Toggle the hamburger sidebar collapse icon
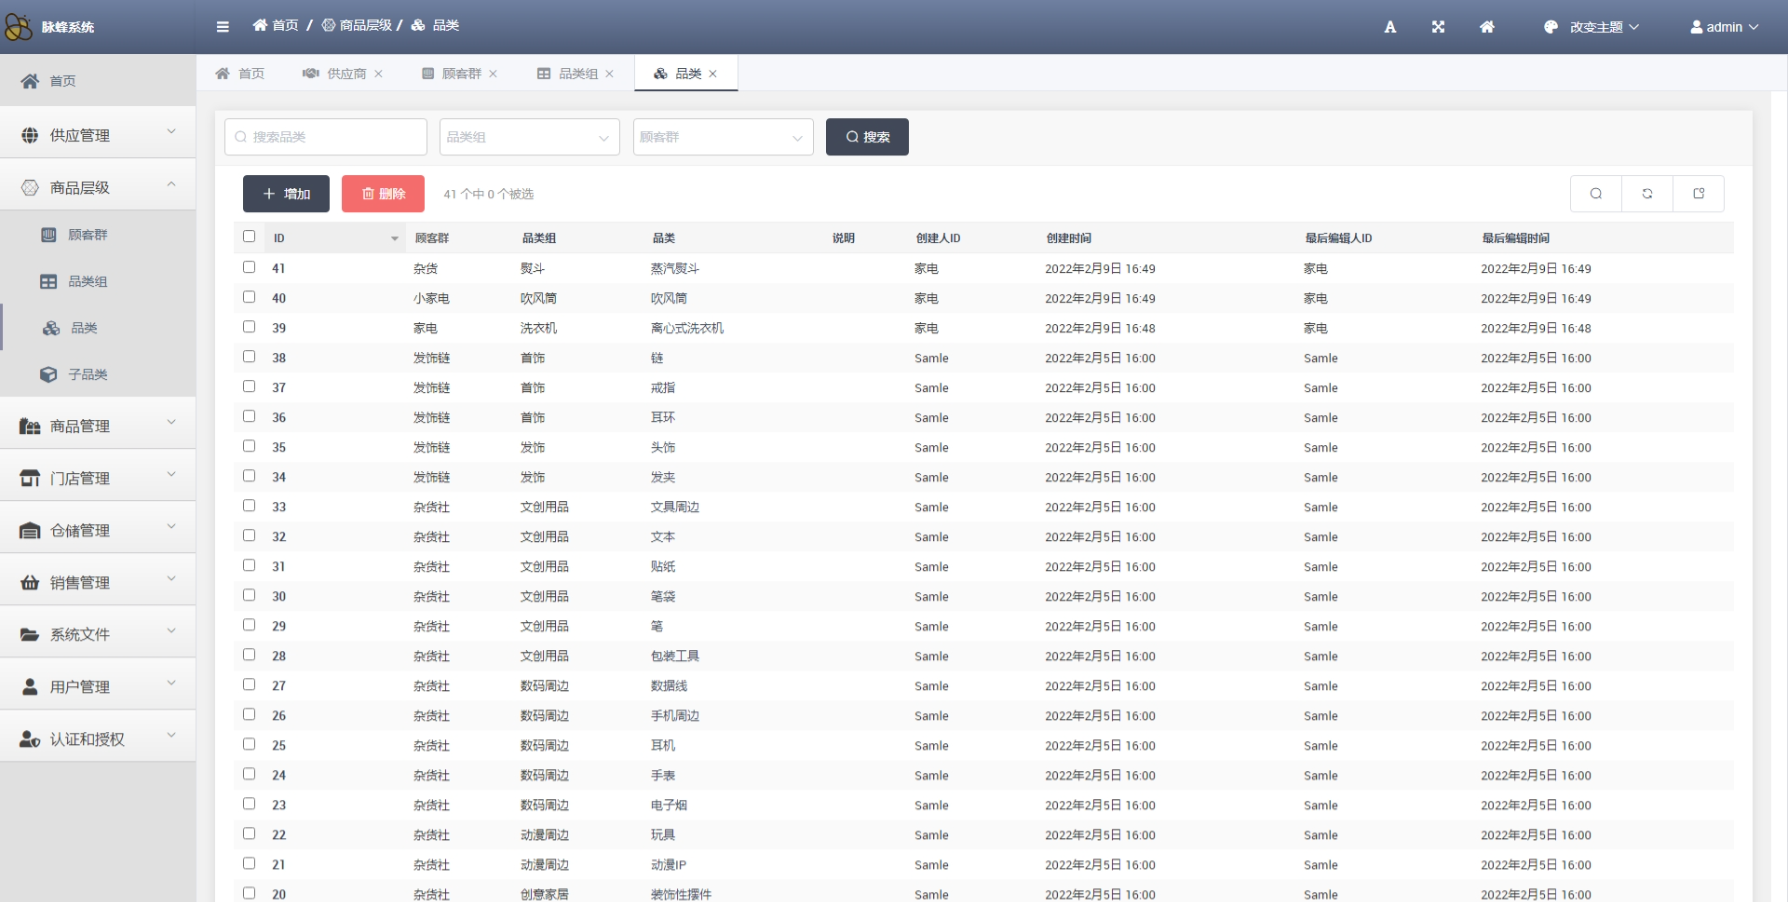Screen dimensions: 1788x902 tap(223, 27)
